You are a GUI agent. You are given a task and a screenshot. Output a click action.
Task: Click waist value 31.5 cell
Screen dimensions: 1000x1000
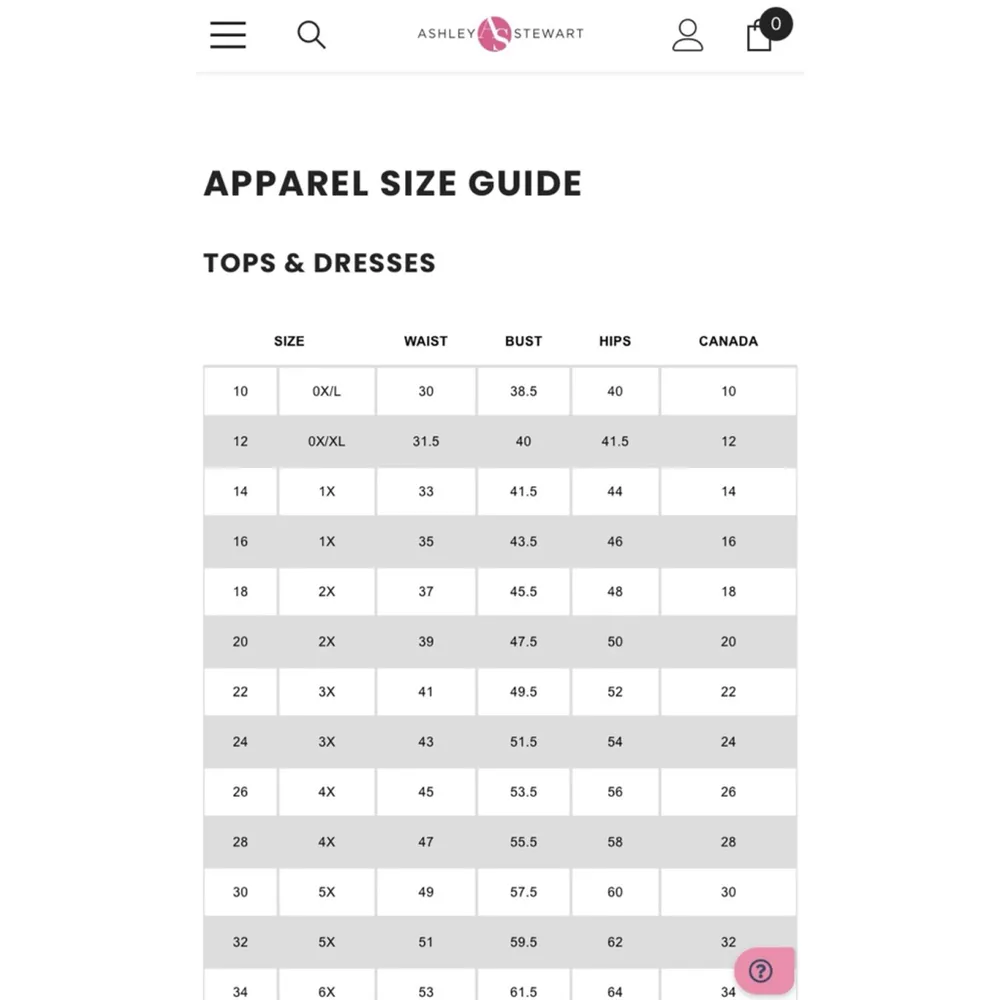[x=426, y=441]
